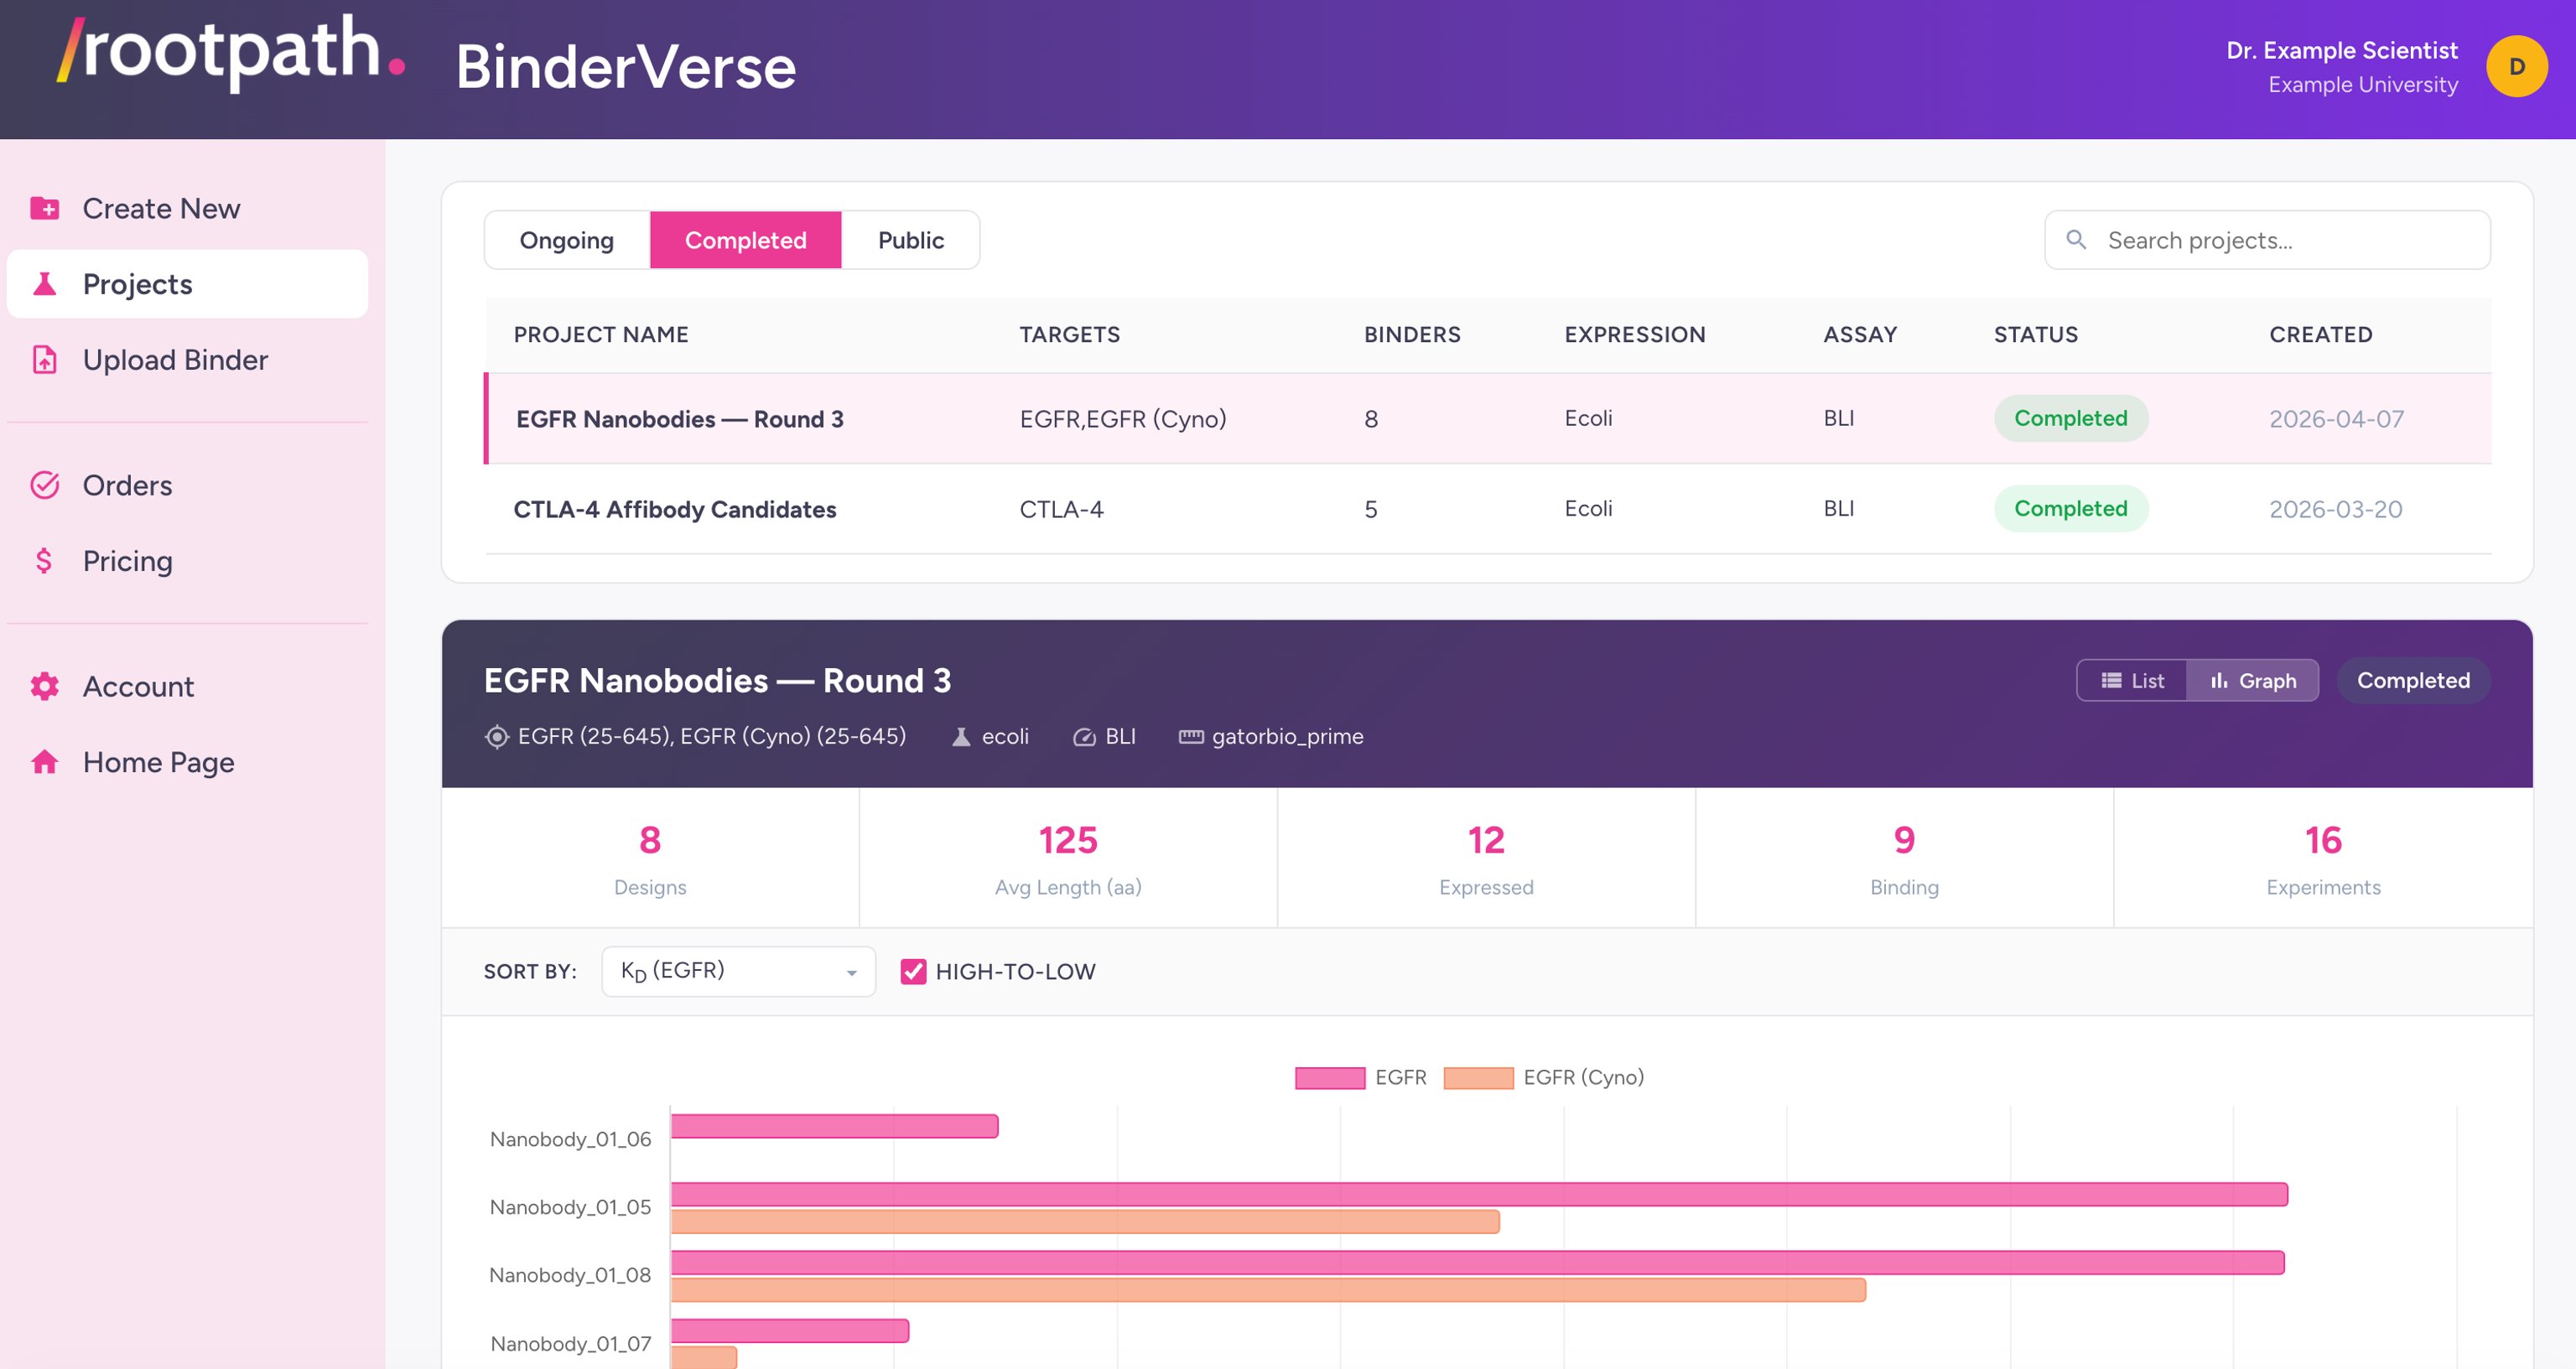This screenshot has height=1369, width=2576.
Task: Click Dr. Example Scientist name
Action: [2341, 51]
